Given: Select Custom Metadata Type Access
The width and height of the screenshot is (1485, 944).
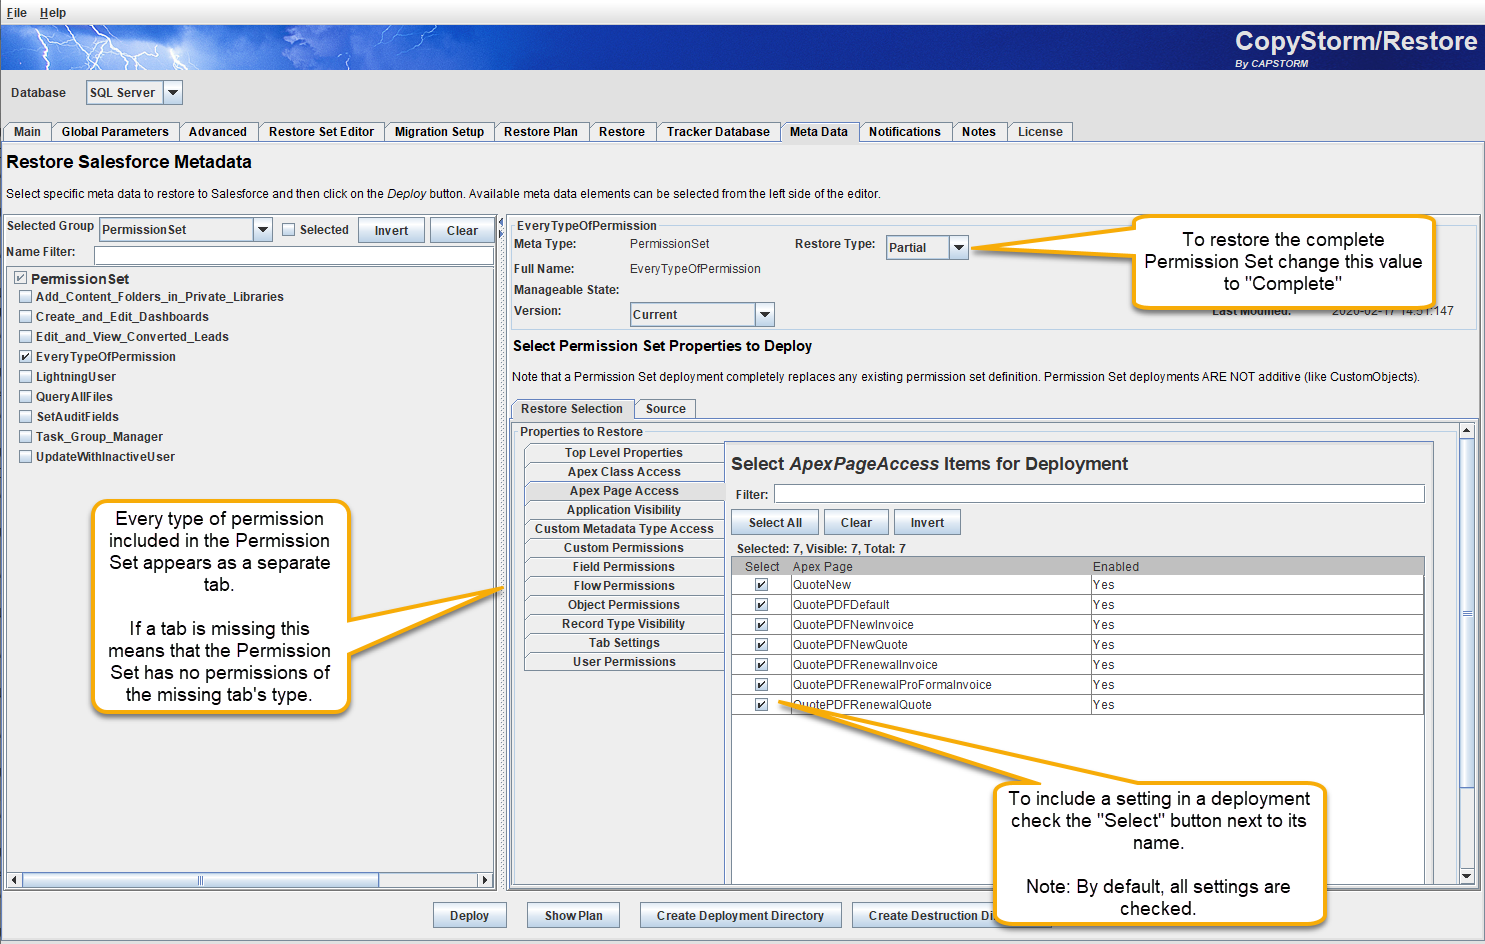Looking at the screenshot, I should [624, 529].
